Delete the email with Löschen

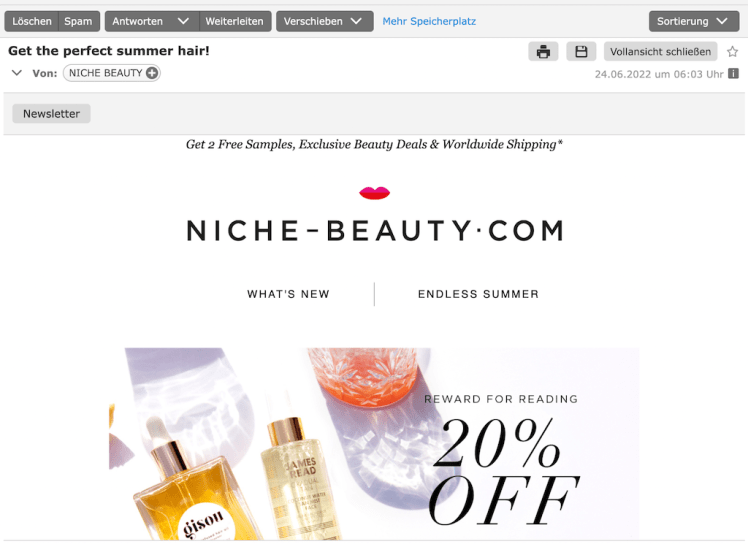coord(31,21)
